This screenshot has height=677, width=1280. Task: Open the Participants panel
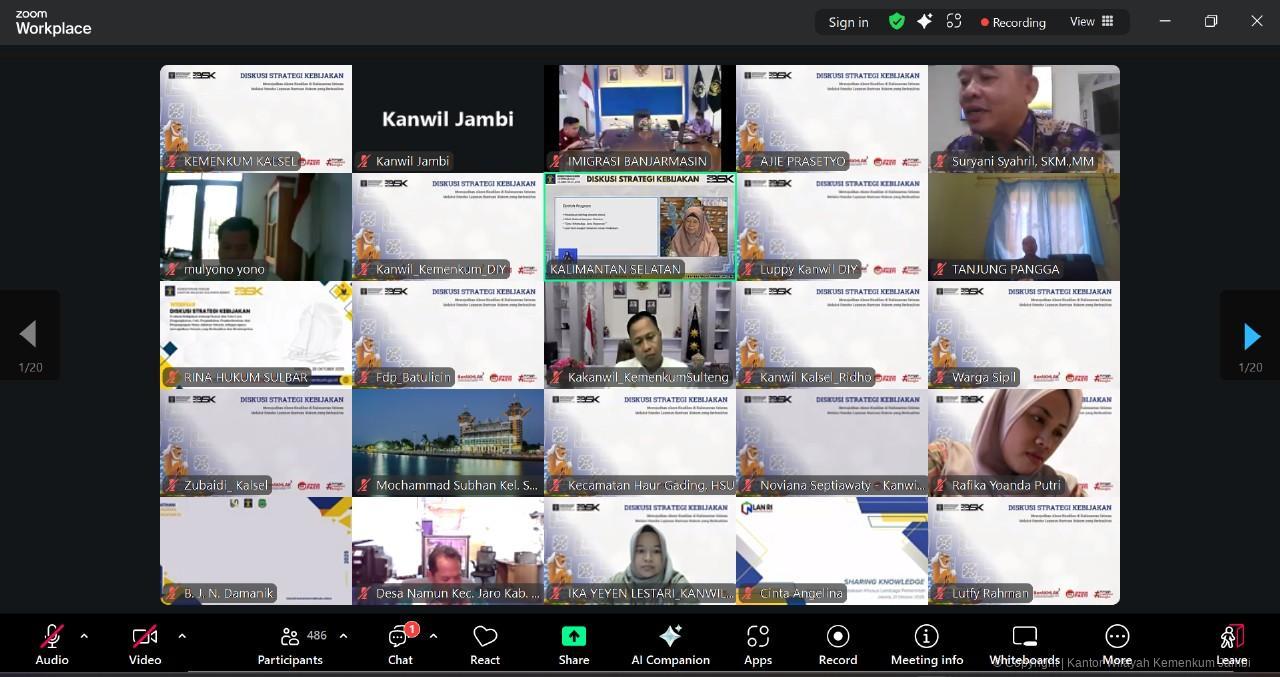290,645
